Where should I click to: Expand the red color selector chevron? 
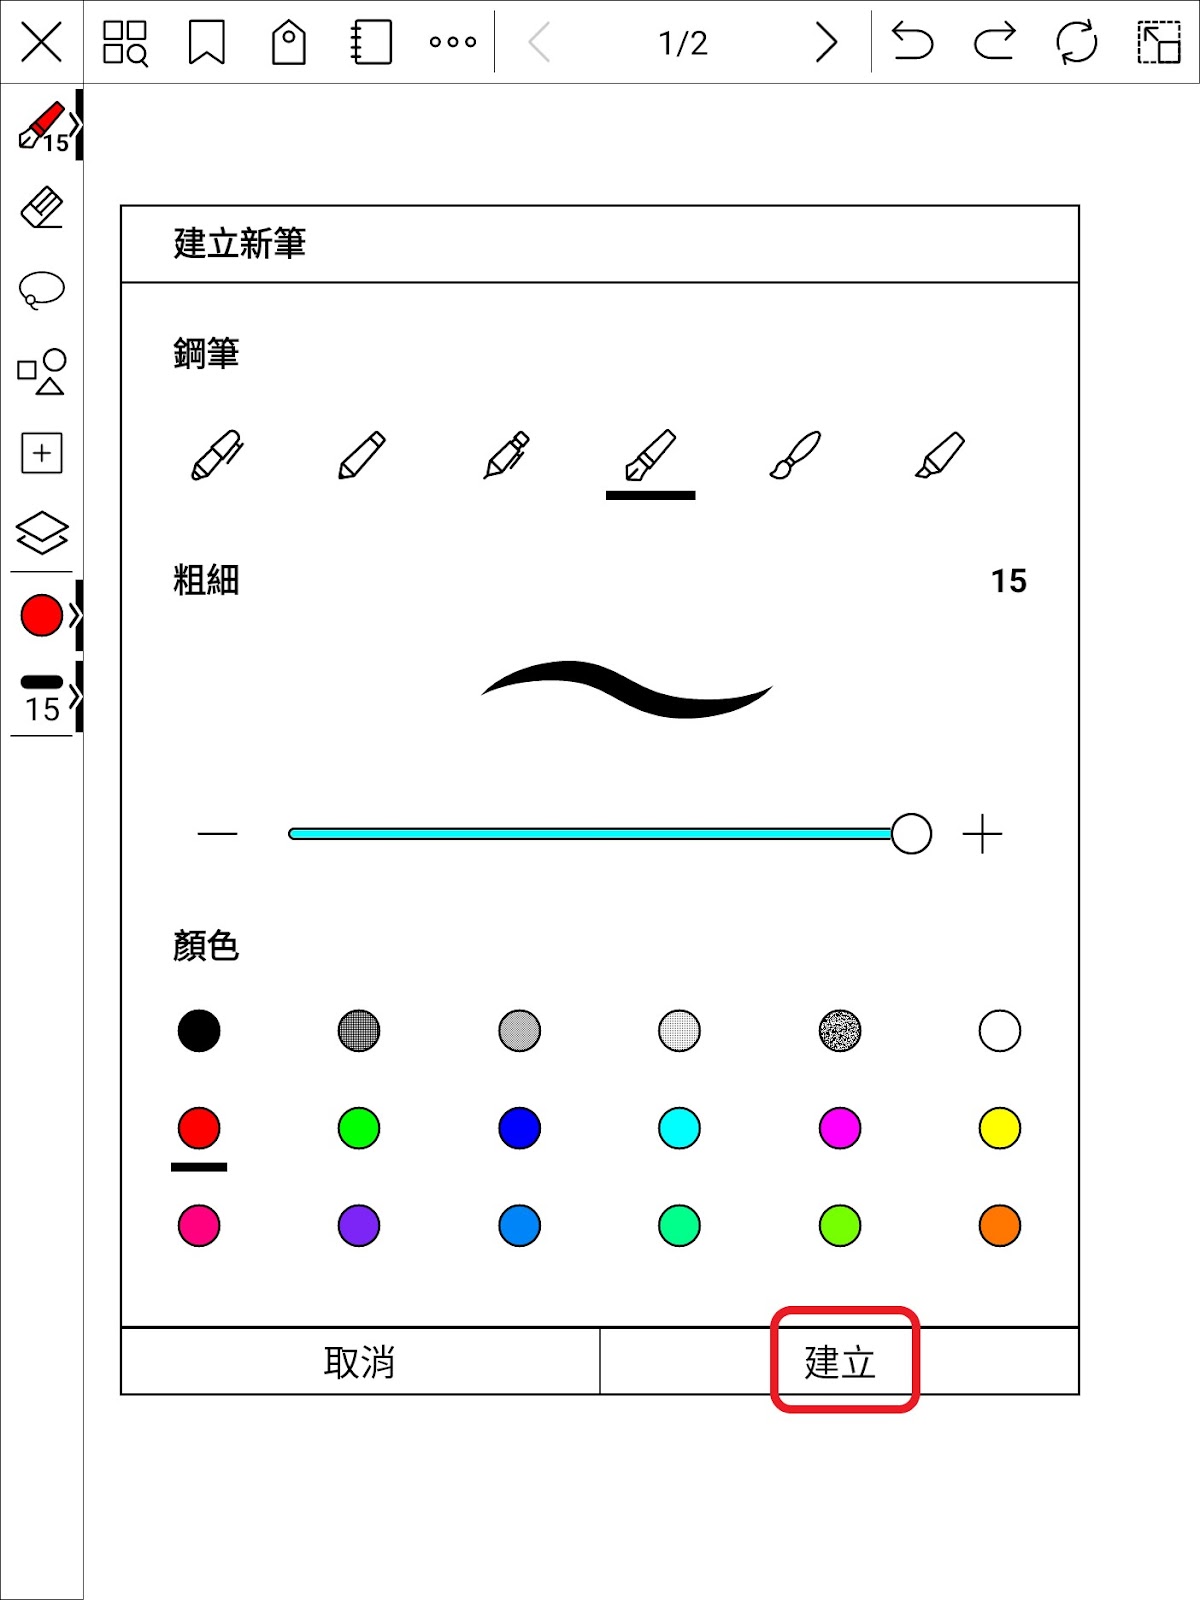point(75,615)
